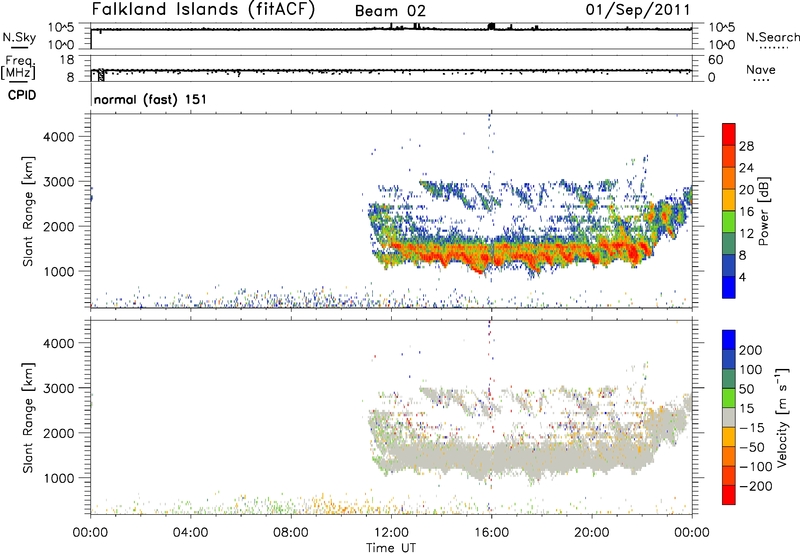Click the blue 100–200 Velocity swatch
The image size is (800, 554).
tap(729, 359)
